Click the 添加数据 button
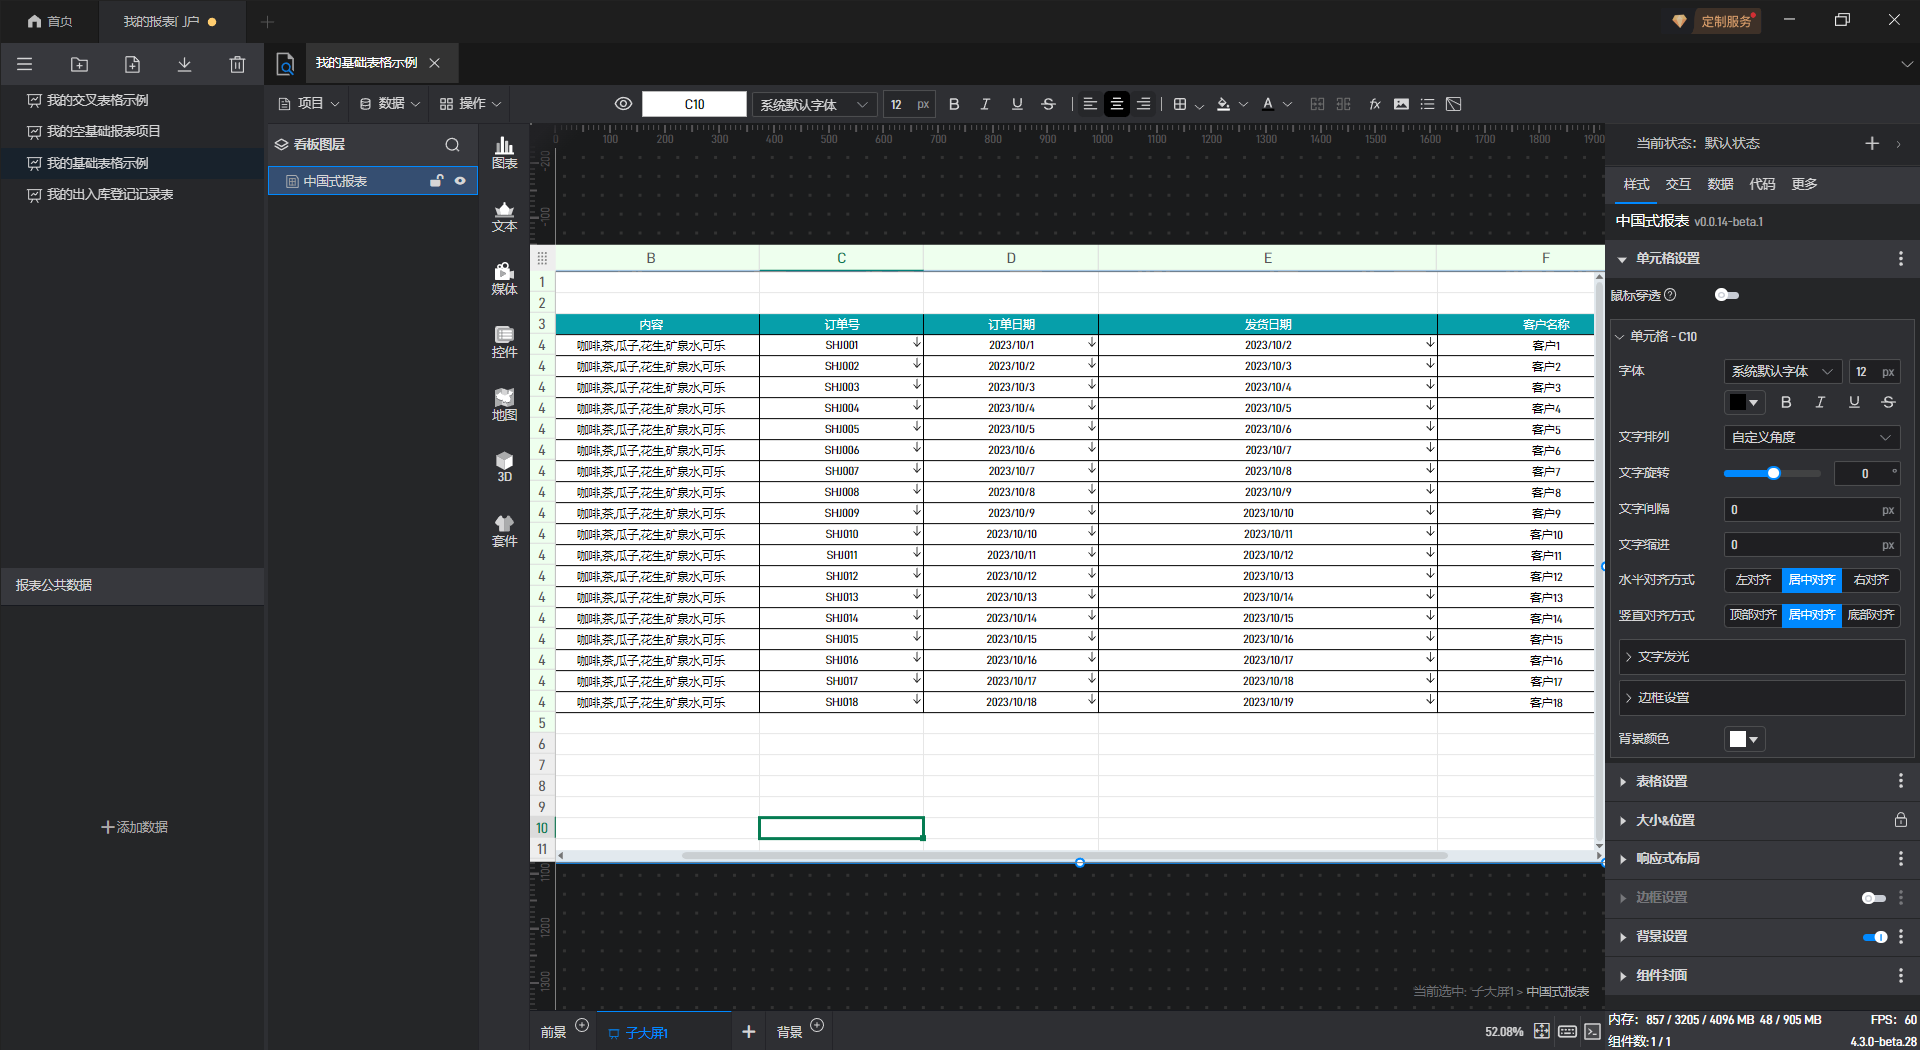Screen dimensions: 1920x1050 coord(134,827)
